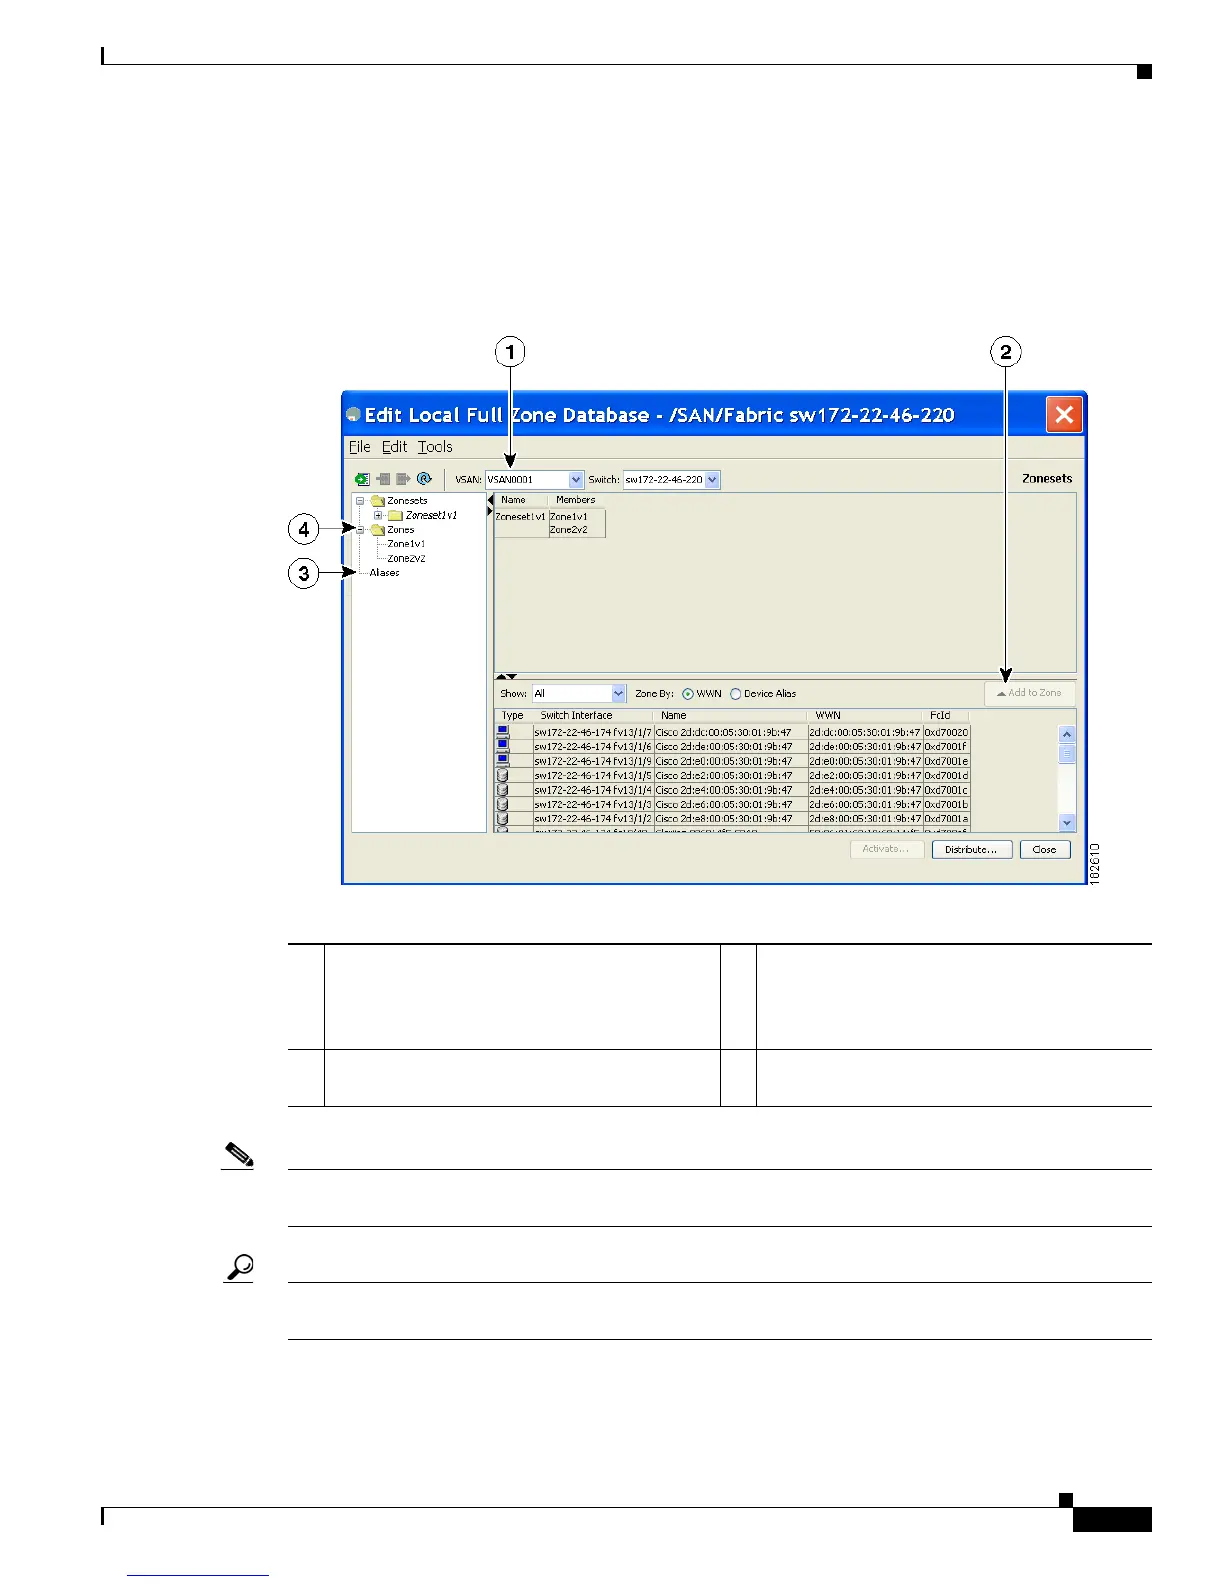Screen dimensions: 1224x1584
Task: Click the Distribute button
Action: tap(971, 849)
